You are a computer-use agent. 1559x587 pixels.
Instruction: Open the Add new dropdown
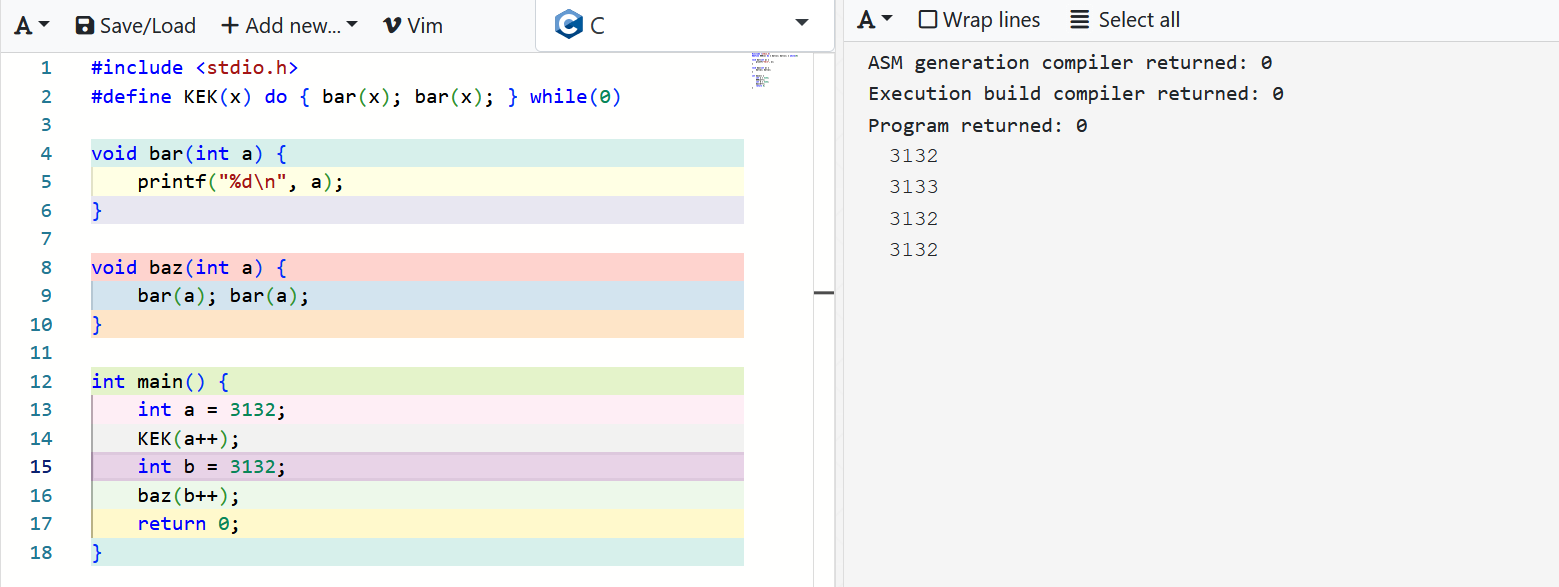[x=289, y=25]
